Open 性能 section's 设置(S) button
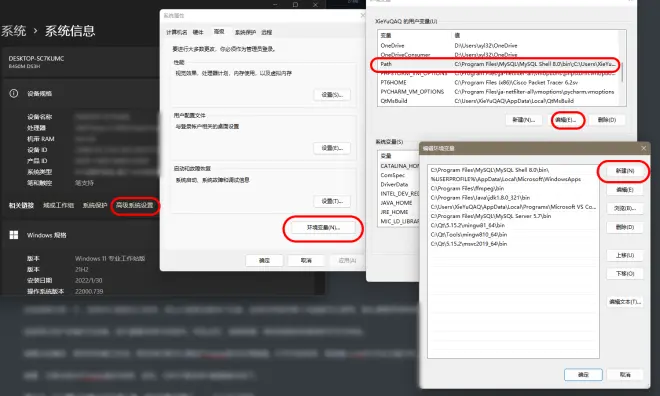 (332, 95)
